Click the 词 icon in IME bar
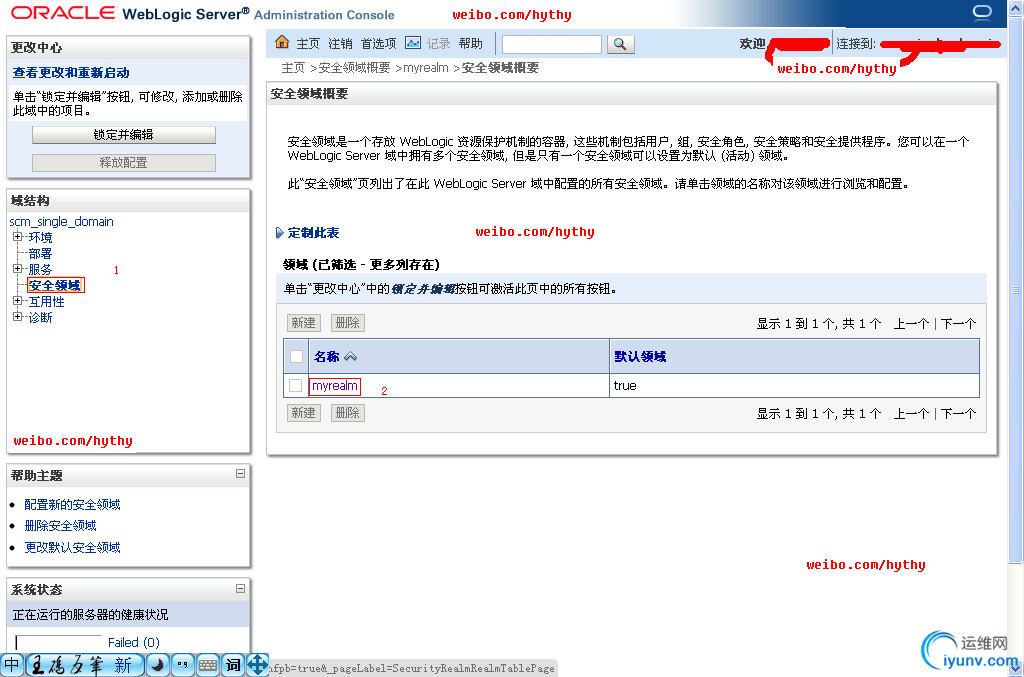The height and width of the screenshot is (677, 1024). (233, 665)
